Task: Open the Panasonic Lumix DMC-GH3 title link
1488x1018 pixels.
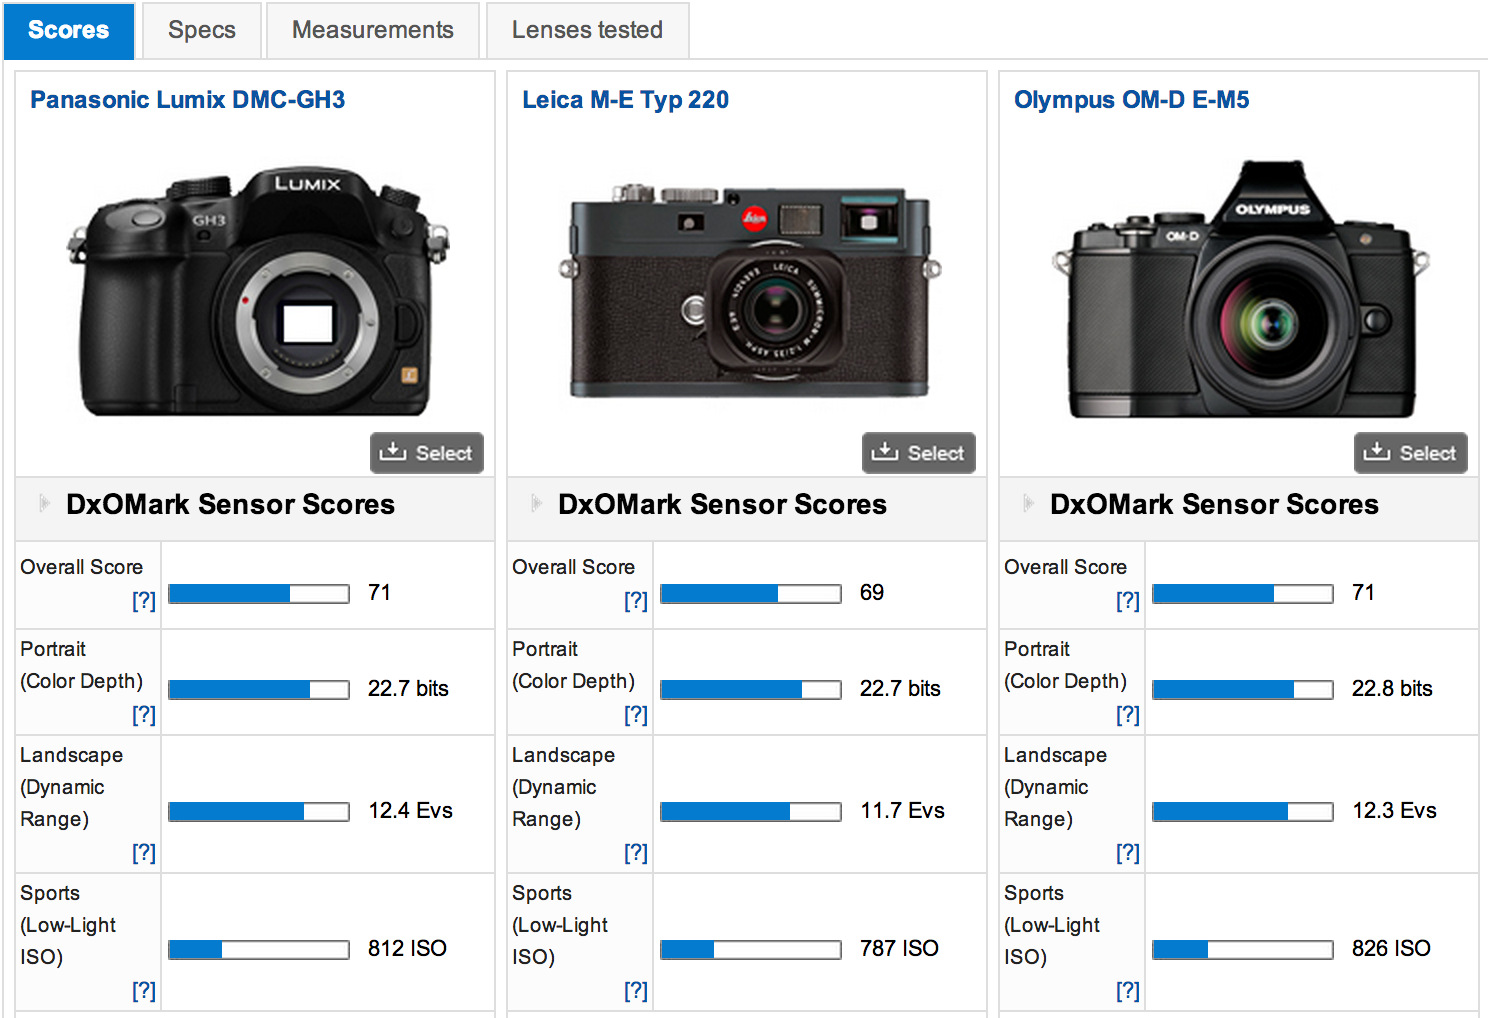Action: [x=188, y=100]
